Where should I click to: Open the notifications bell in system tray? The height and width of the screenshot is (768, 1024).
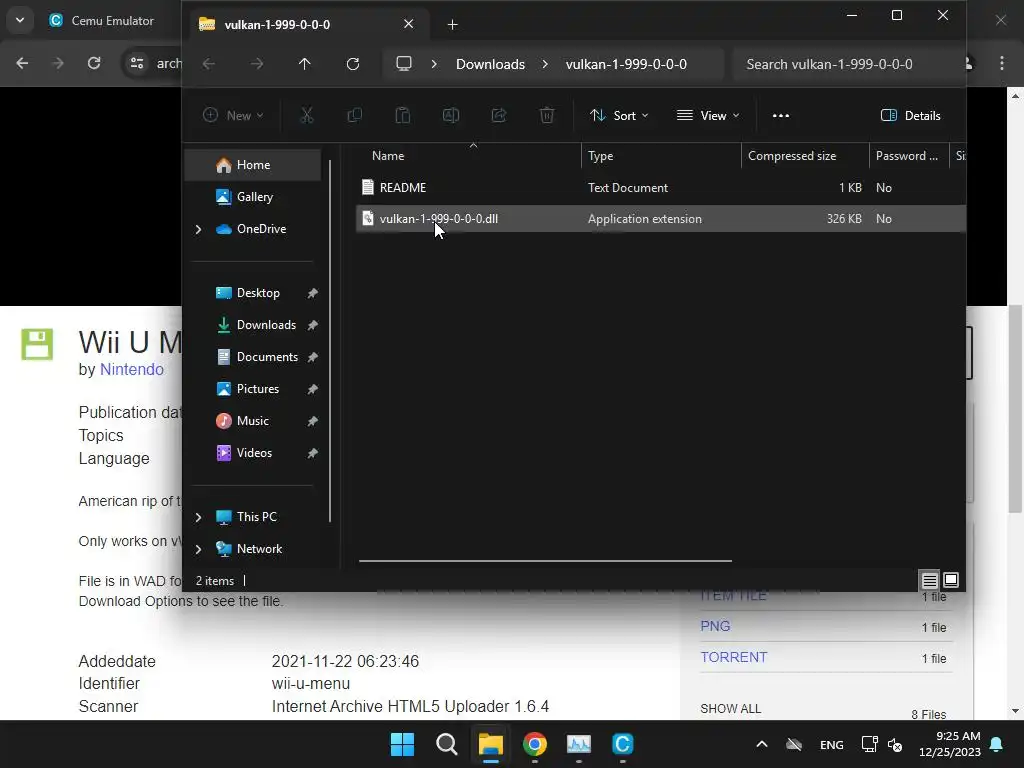pos(997,744)
